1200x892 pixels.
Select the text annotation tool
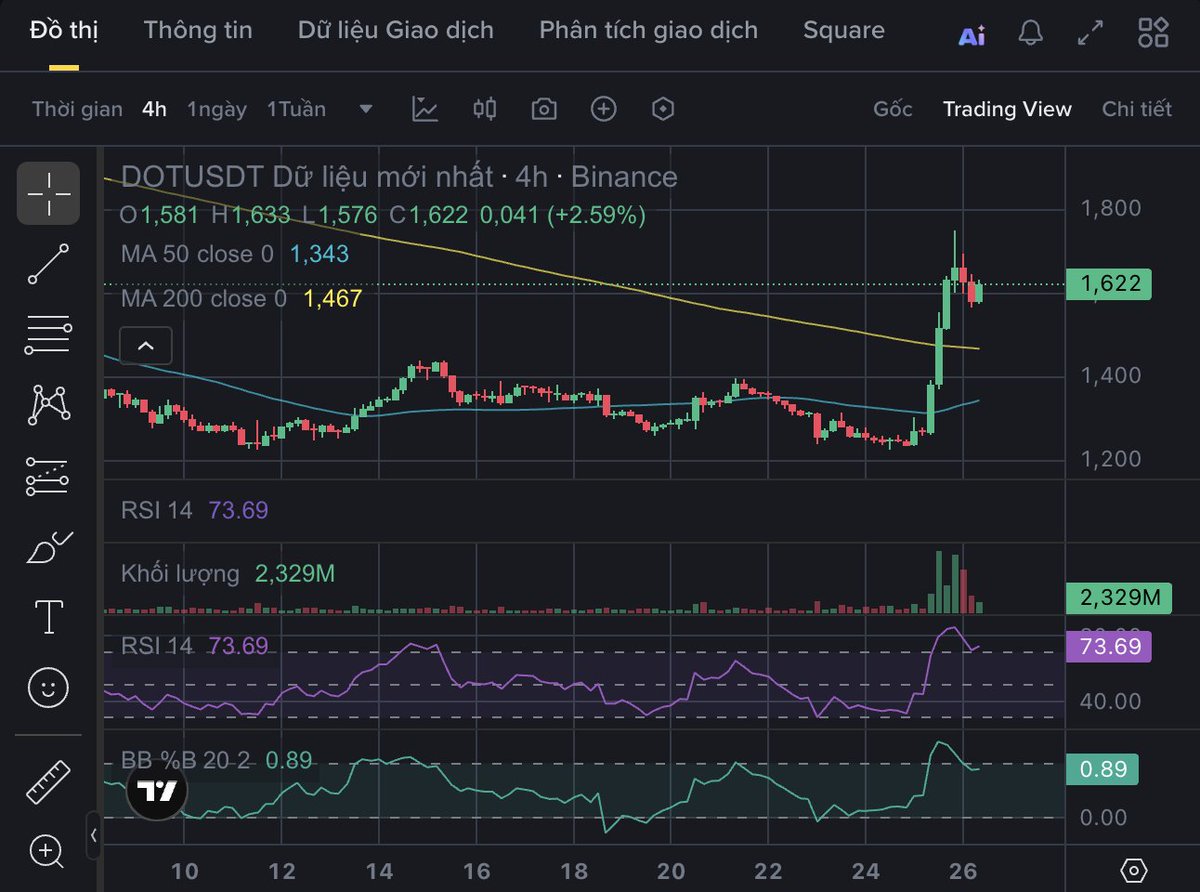point(49,617)
